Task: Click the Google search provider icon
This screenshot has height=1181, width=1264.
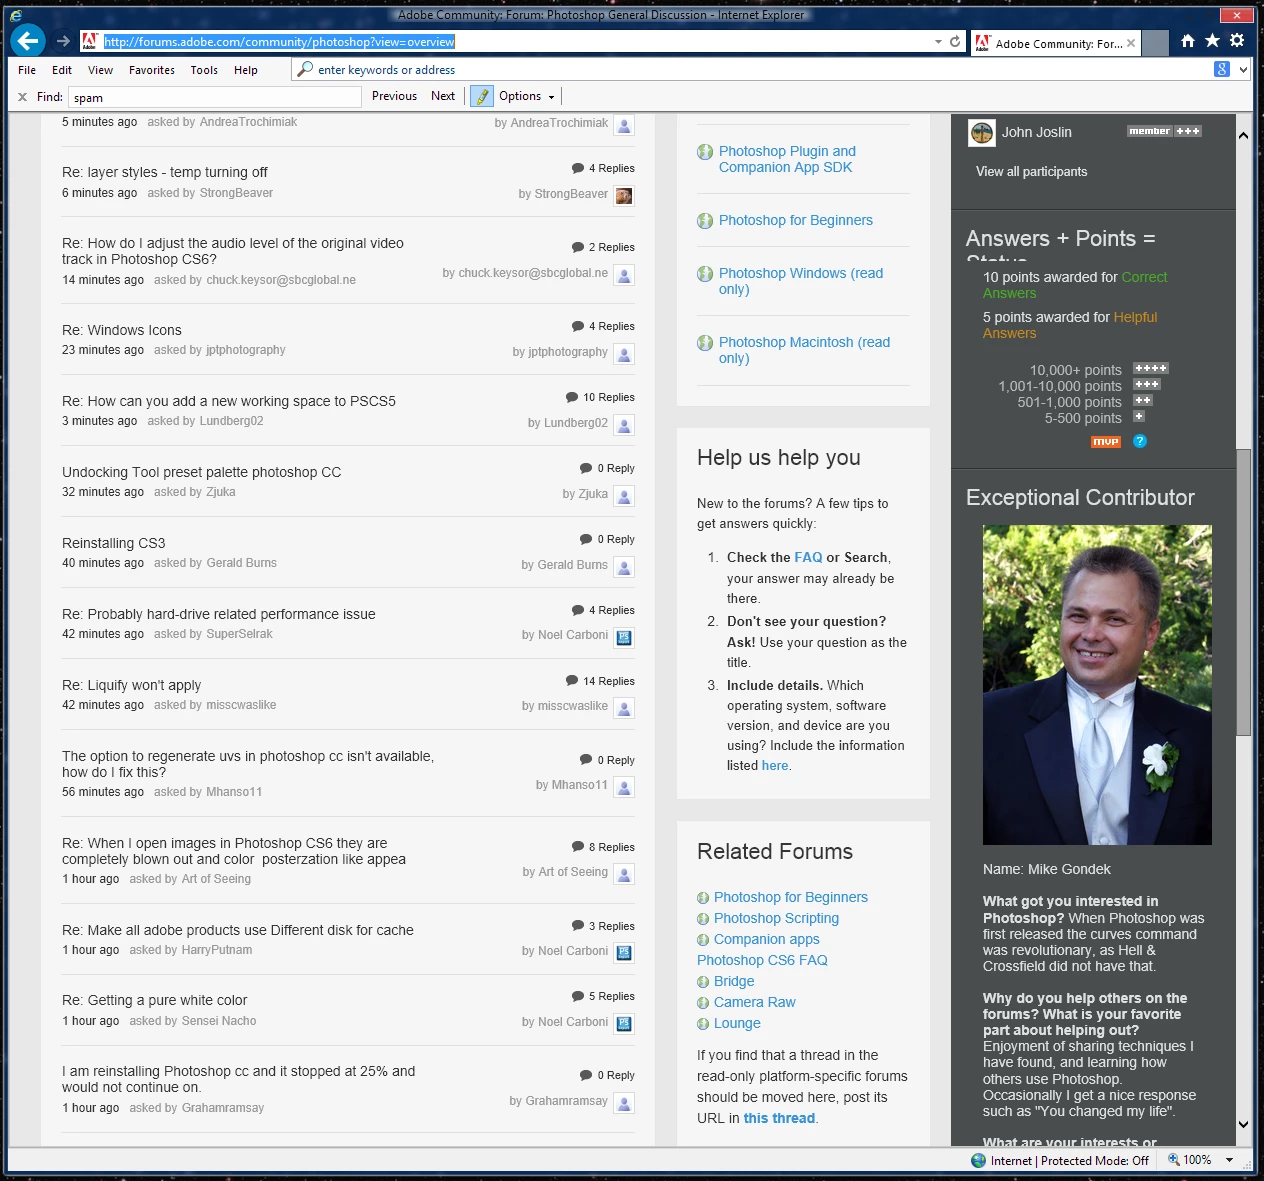Action: point(1222,69)
